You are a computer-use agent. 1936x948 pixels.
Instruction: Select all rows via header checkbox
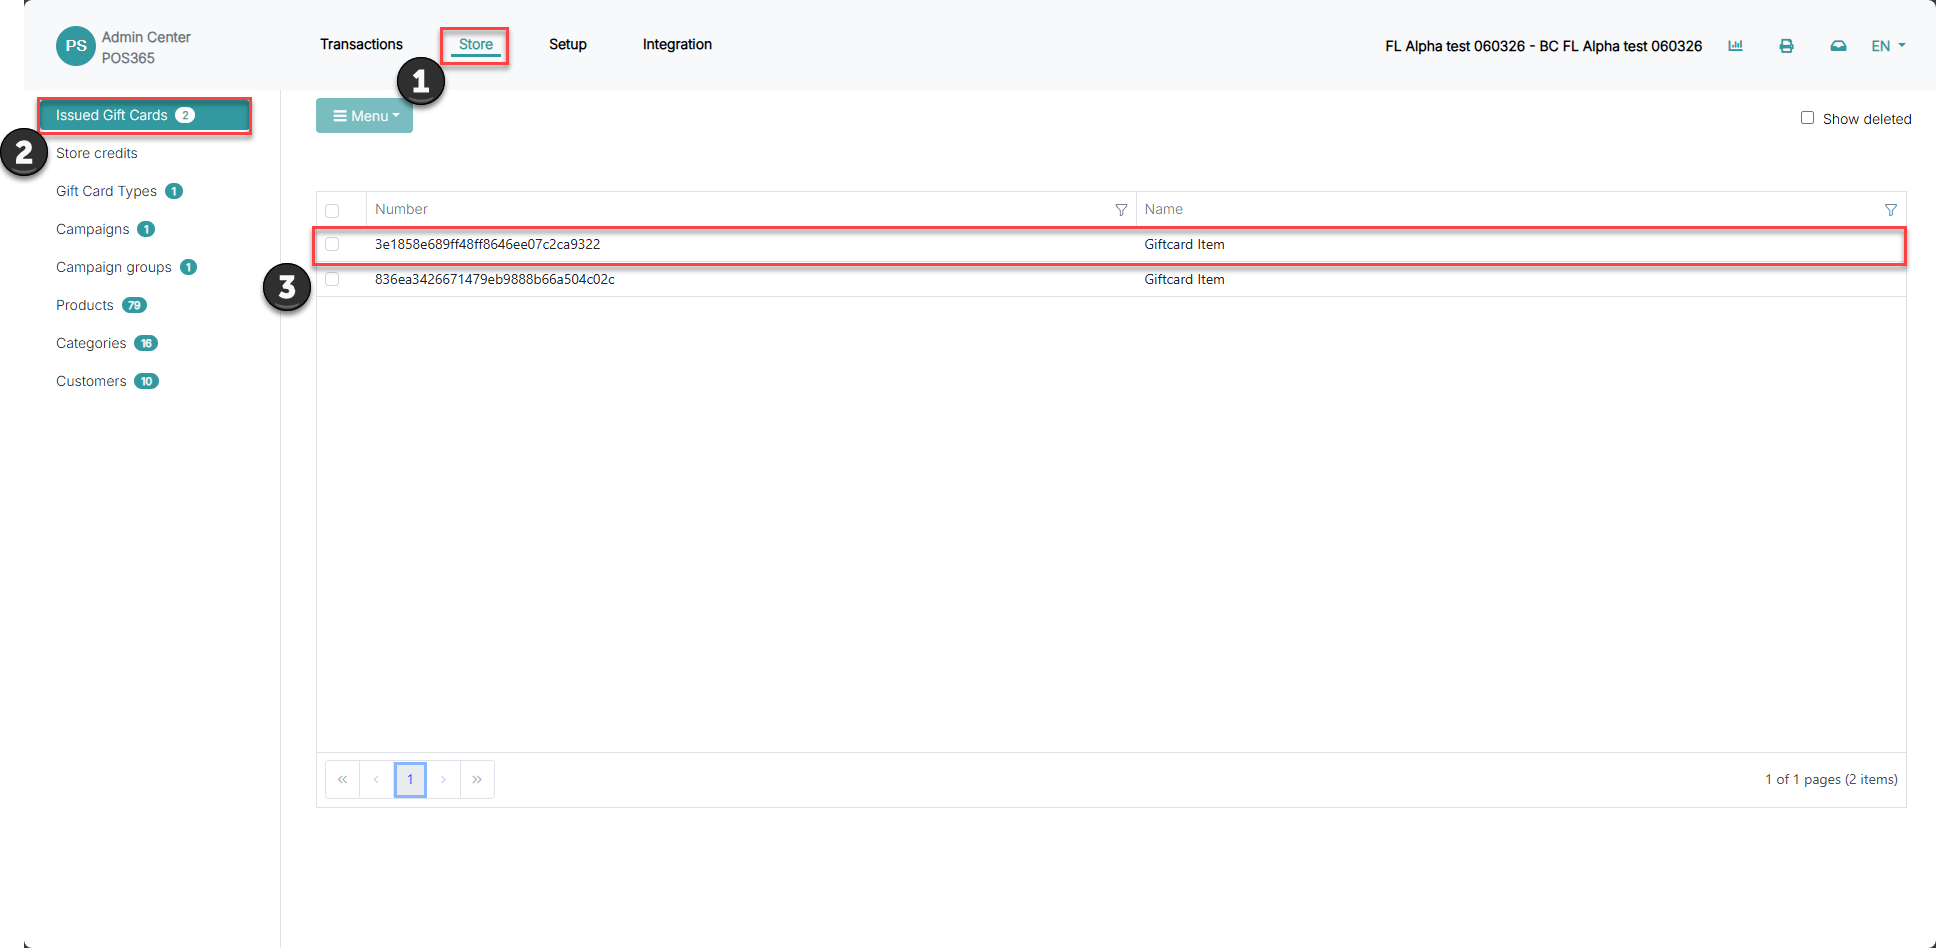pos(332,210)
